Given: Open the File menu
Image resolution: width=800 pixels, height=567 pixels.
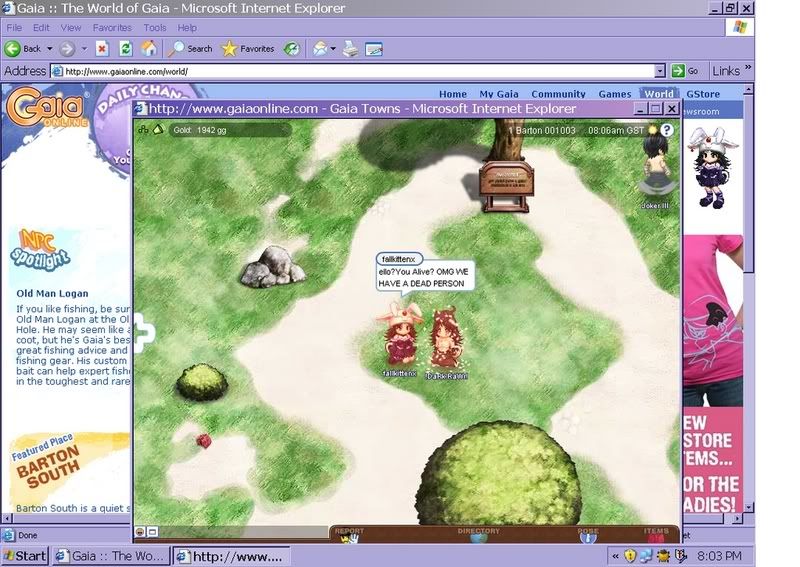Looking at the screenshot, I should pyautogui.click(x=14, y=28).
